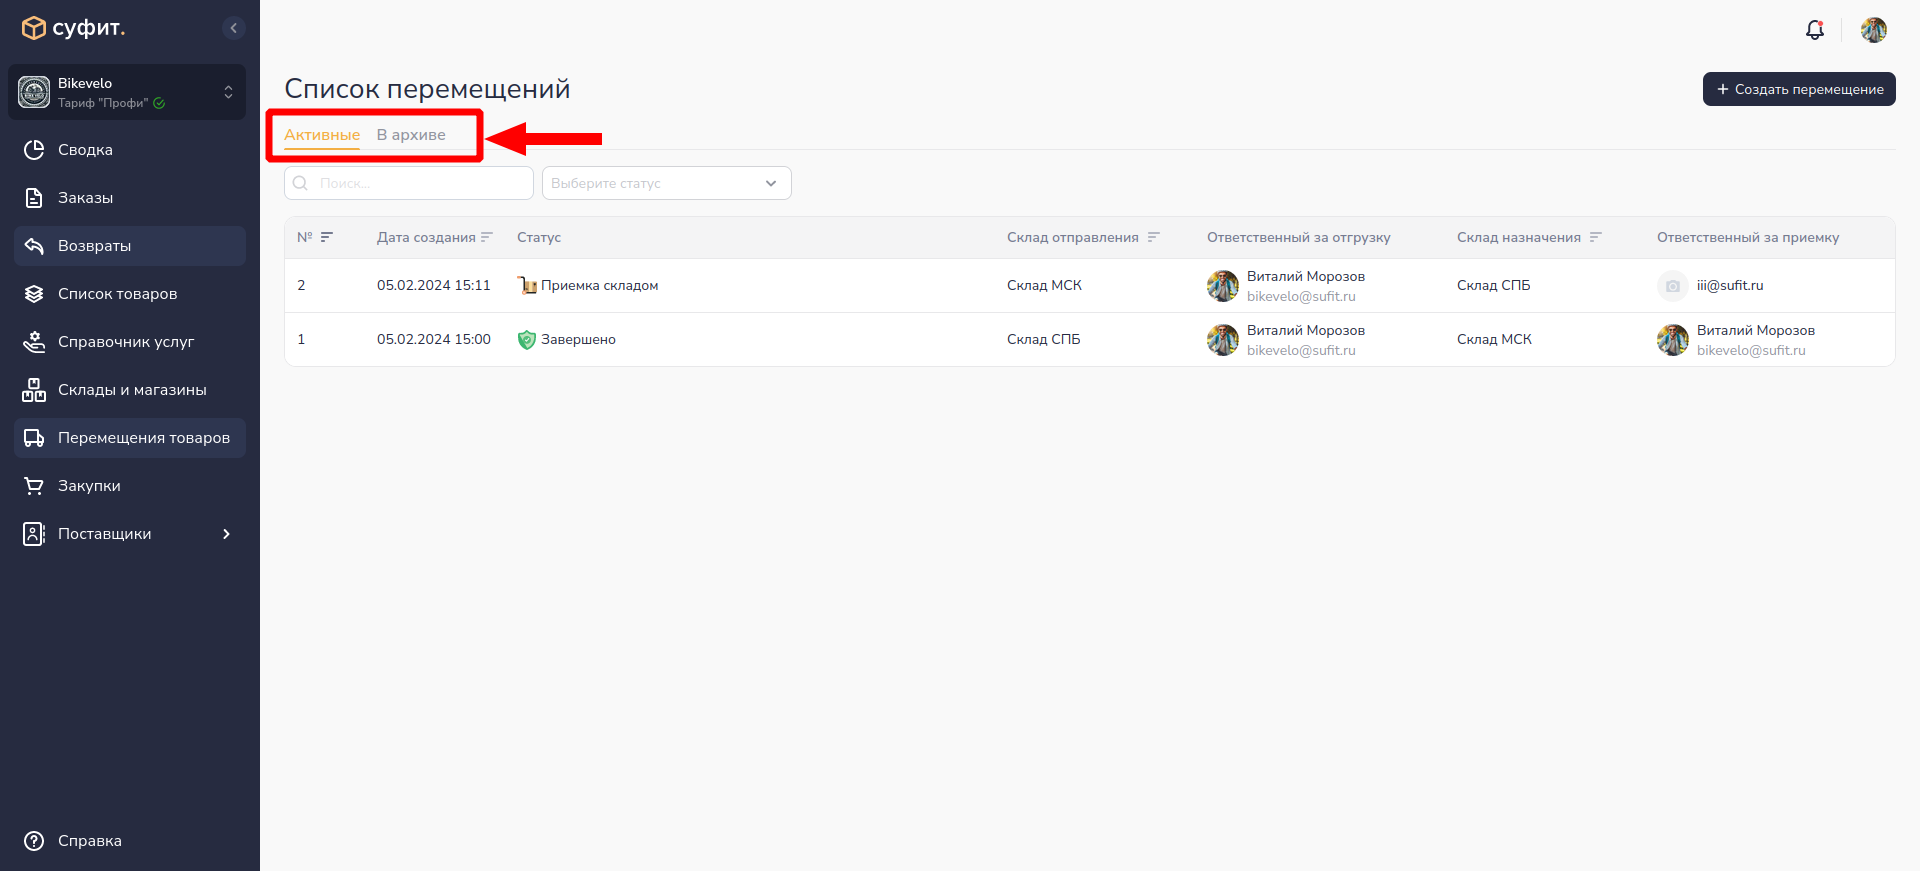Image resolution: width=1920 pixels, height=871 pixels.
Task: Click the Список товаров layers icon
Action: (x=34, y=294)
